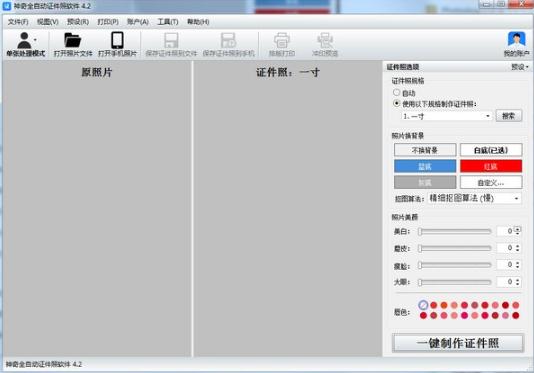Select the 使用以下规格制作证件照 radio button
This screenshot has height=373, width=534.
click(396, 103)
